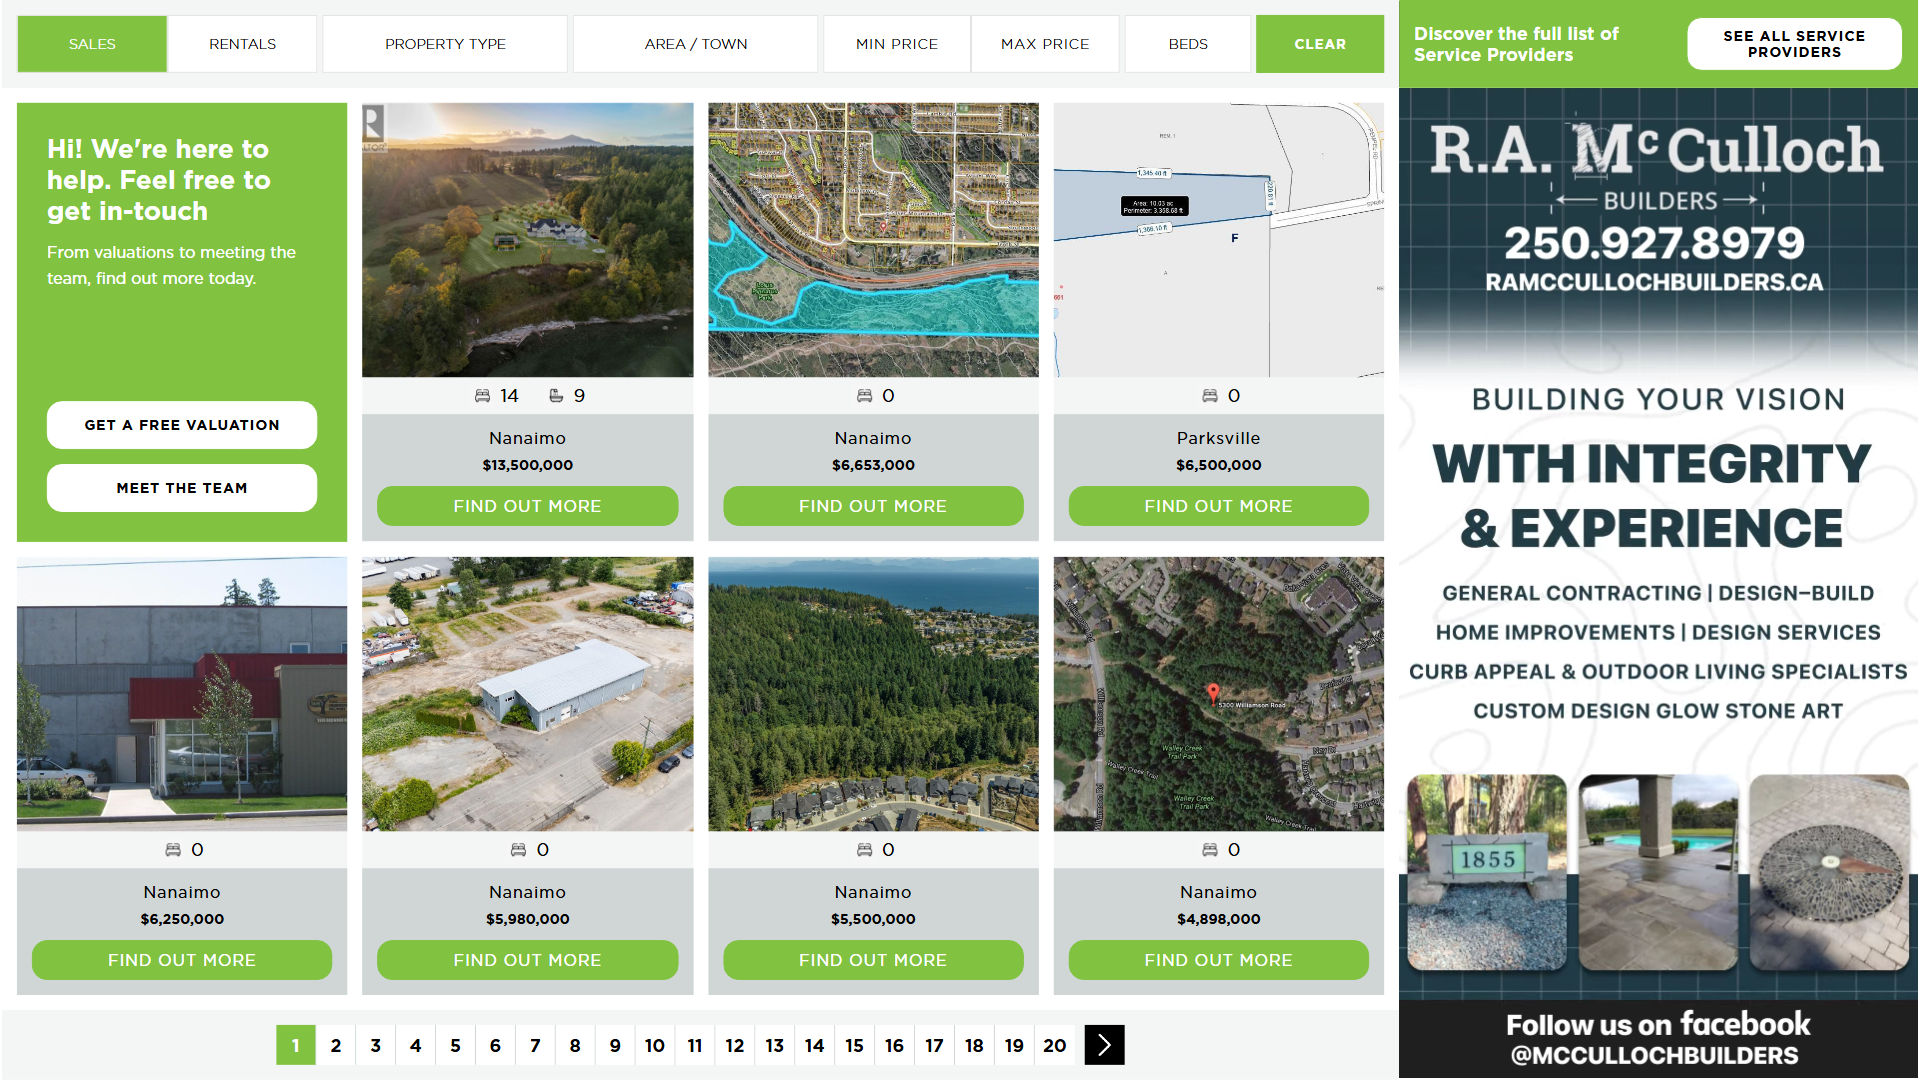The height and width of the screenshot is (1080, 1920).
Task: Click Get a Free Valuation button
Action: coord(182,425)
